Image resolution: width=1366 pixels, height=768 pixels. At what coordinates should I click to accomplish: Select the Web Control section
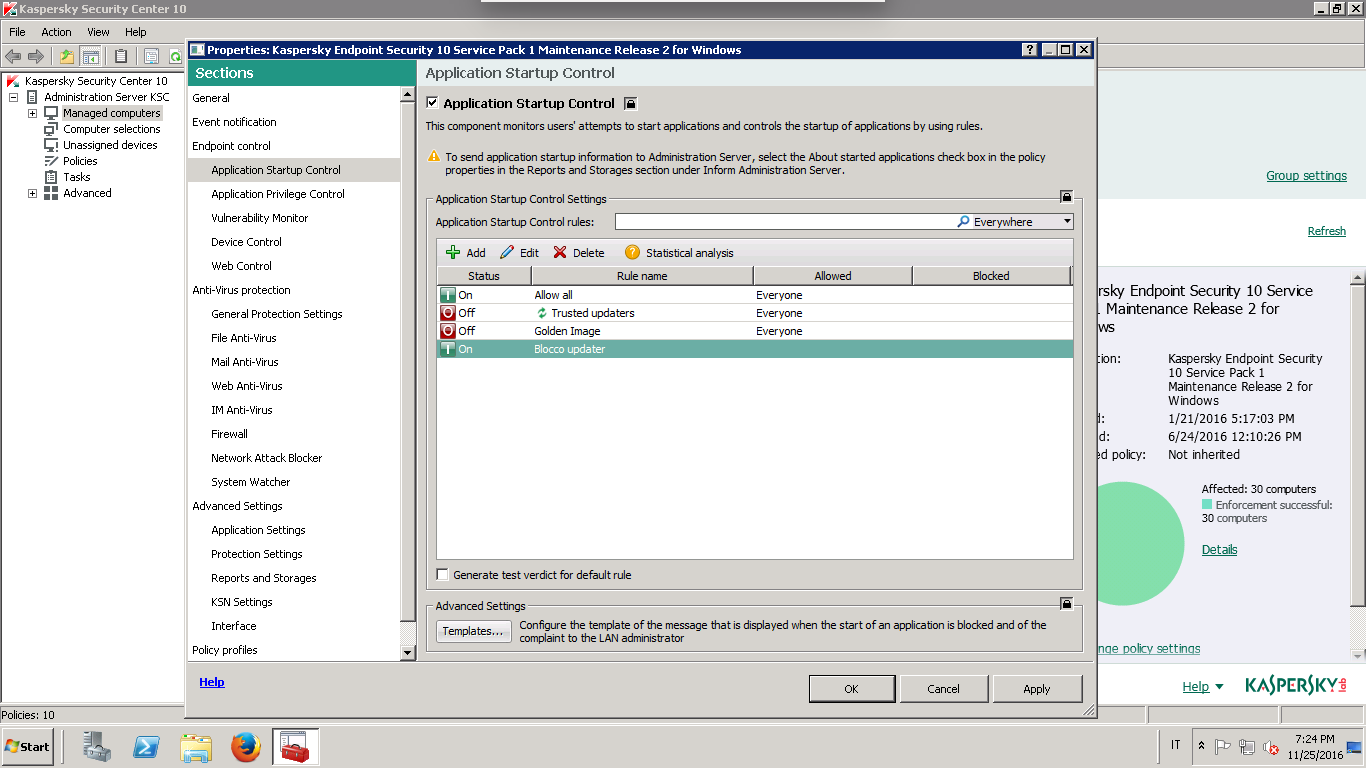point(241,266)
